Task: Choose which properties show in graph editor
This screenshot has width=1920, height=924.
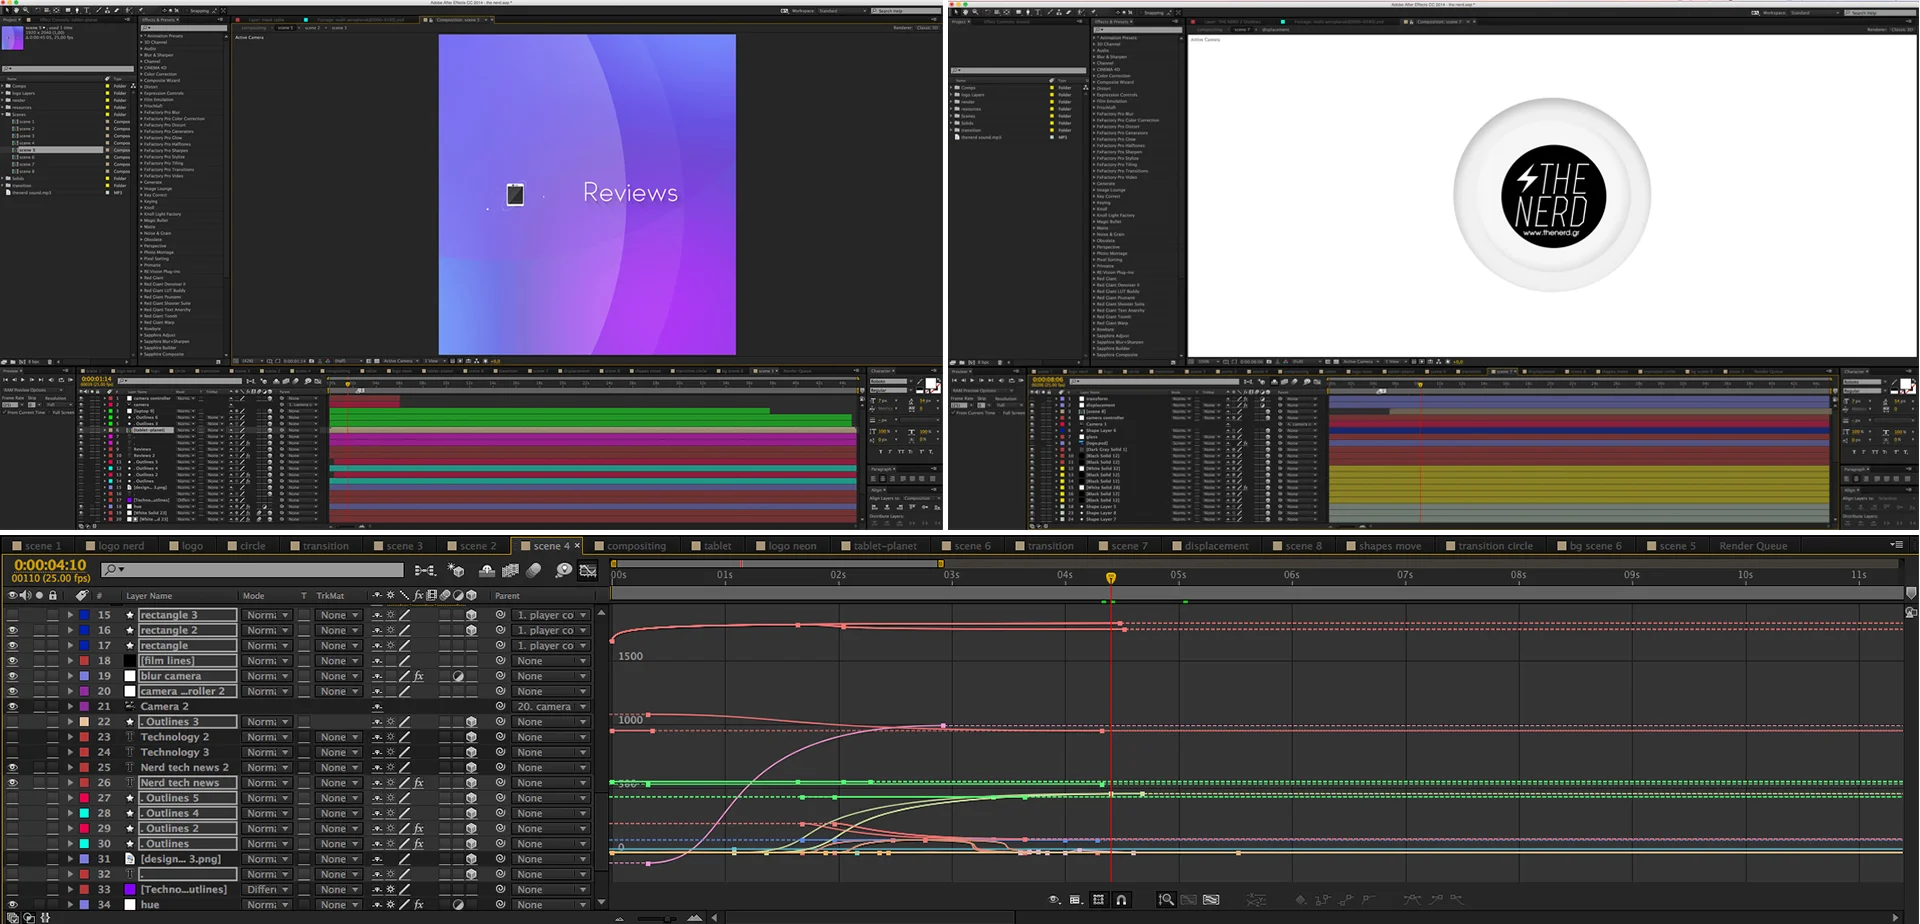Action: click(x=1053, y=900)
